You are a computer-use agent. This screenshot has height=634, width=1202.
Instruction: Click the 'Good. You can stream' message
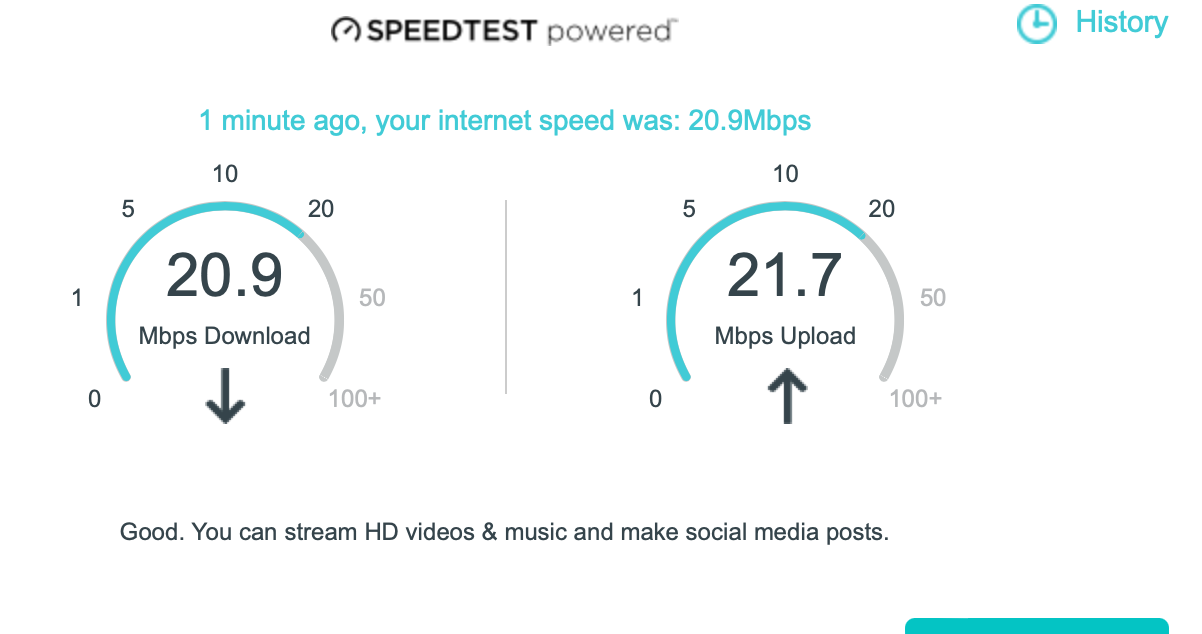(x=504, y=532)
